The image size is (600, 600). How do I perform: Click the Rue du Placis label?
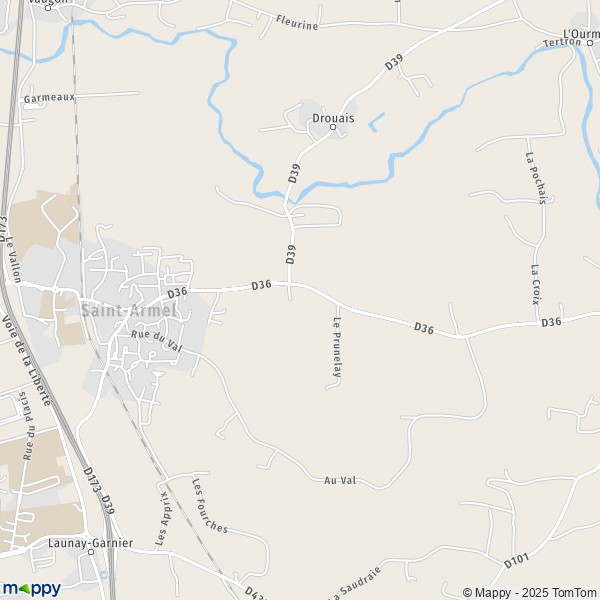tap(27, 426)
